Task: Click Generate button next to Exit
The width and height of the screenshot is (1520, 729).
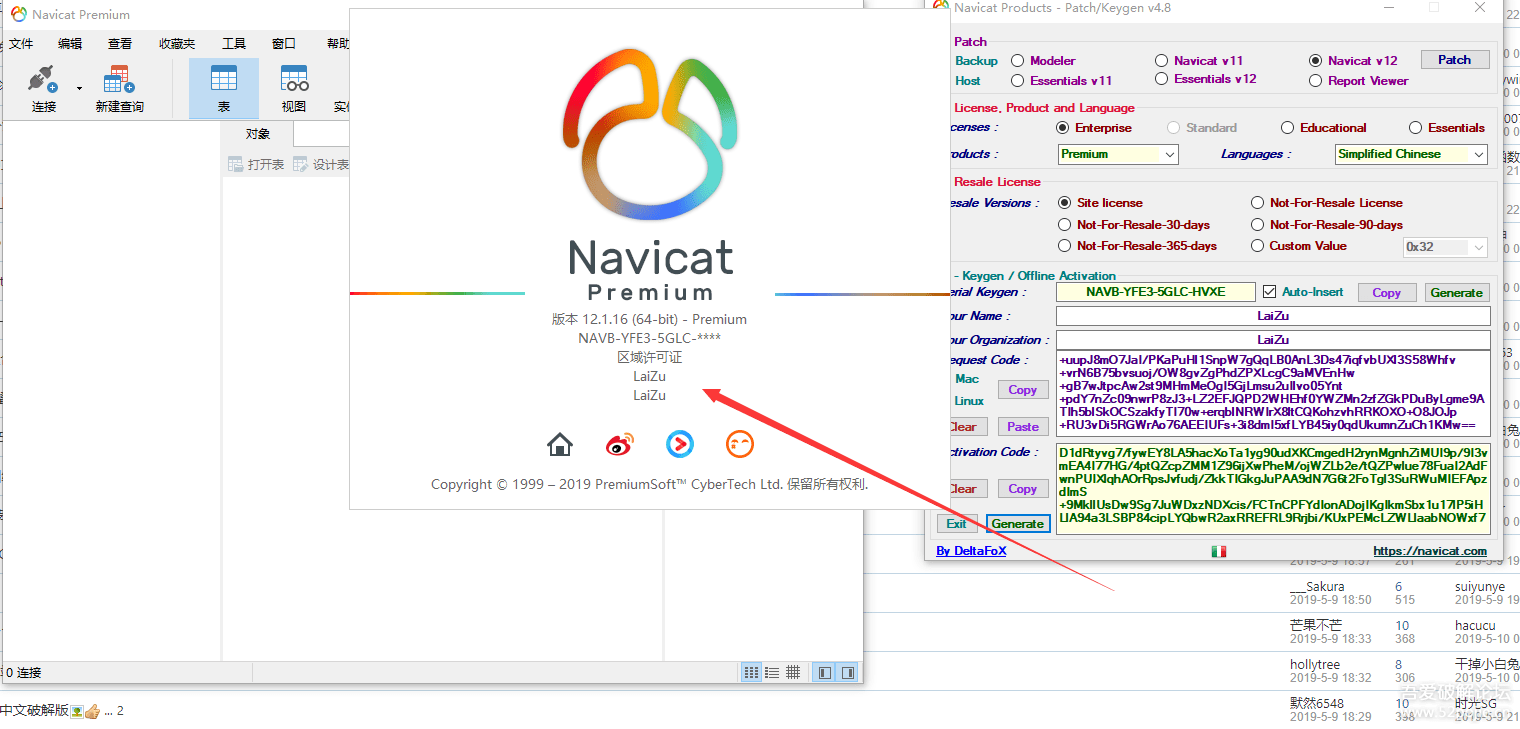Action: coord(1018,524)
